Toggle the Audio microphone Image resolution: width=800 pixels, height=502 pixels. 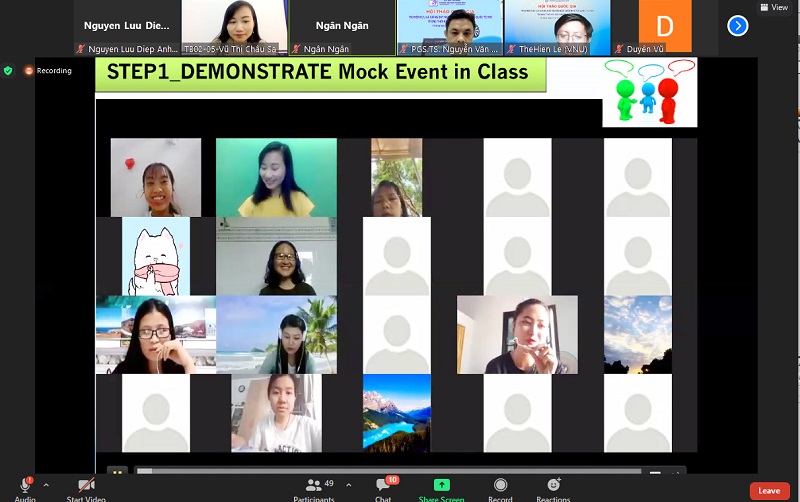pos(25,488)
